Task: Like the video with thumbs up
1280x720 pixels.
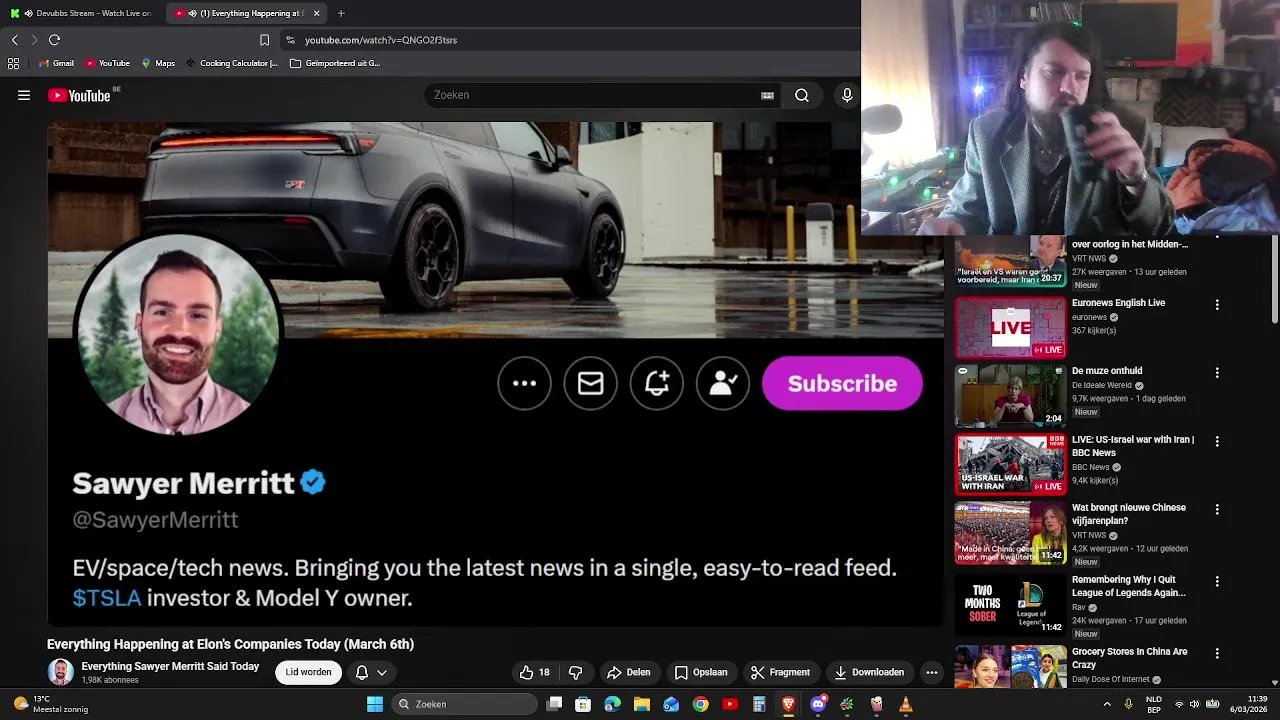Action: pos(534,672)
